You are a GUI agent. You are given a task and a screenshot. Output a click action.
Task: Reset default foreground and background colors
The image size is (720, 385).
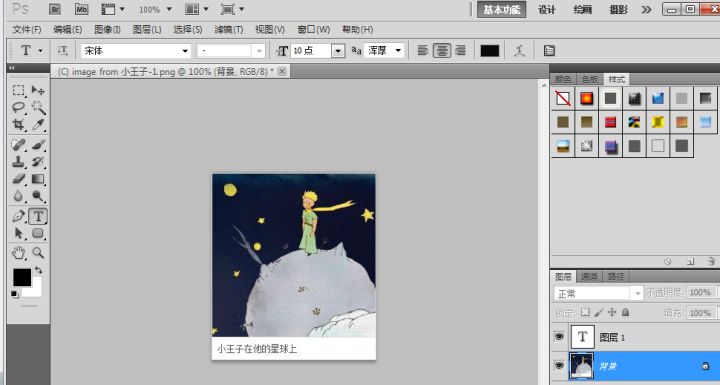click(15, 294)
